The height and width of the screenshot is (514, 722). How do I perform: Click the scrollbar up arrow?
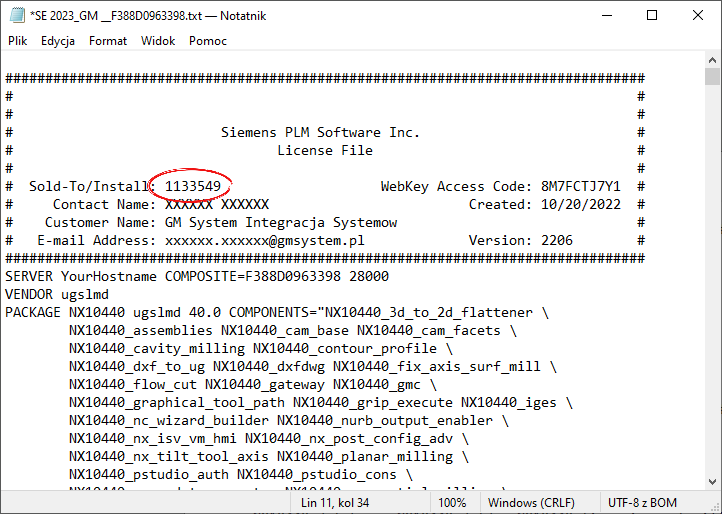tap(712, 60)
